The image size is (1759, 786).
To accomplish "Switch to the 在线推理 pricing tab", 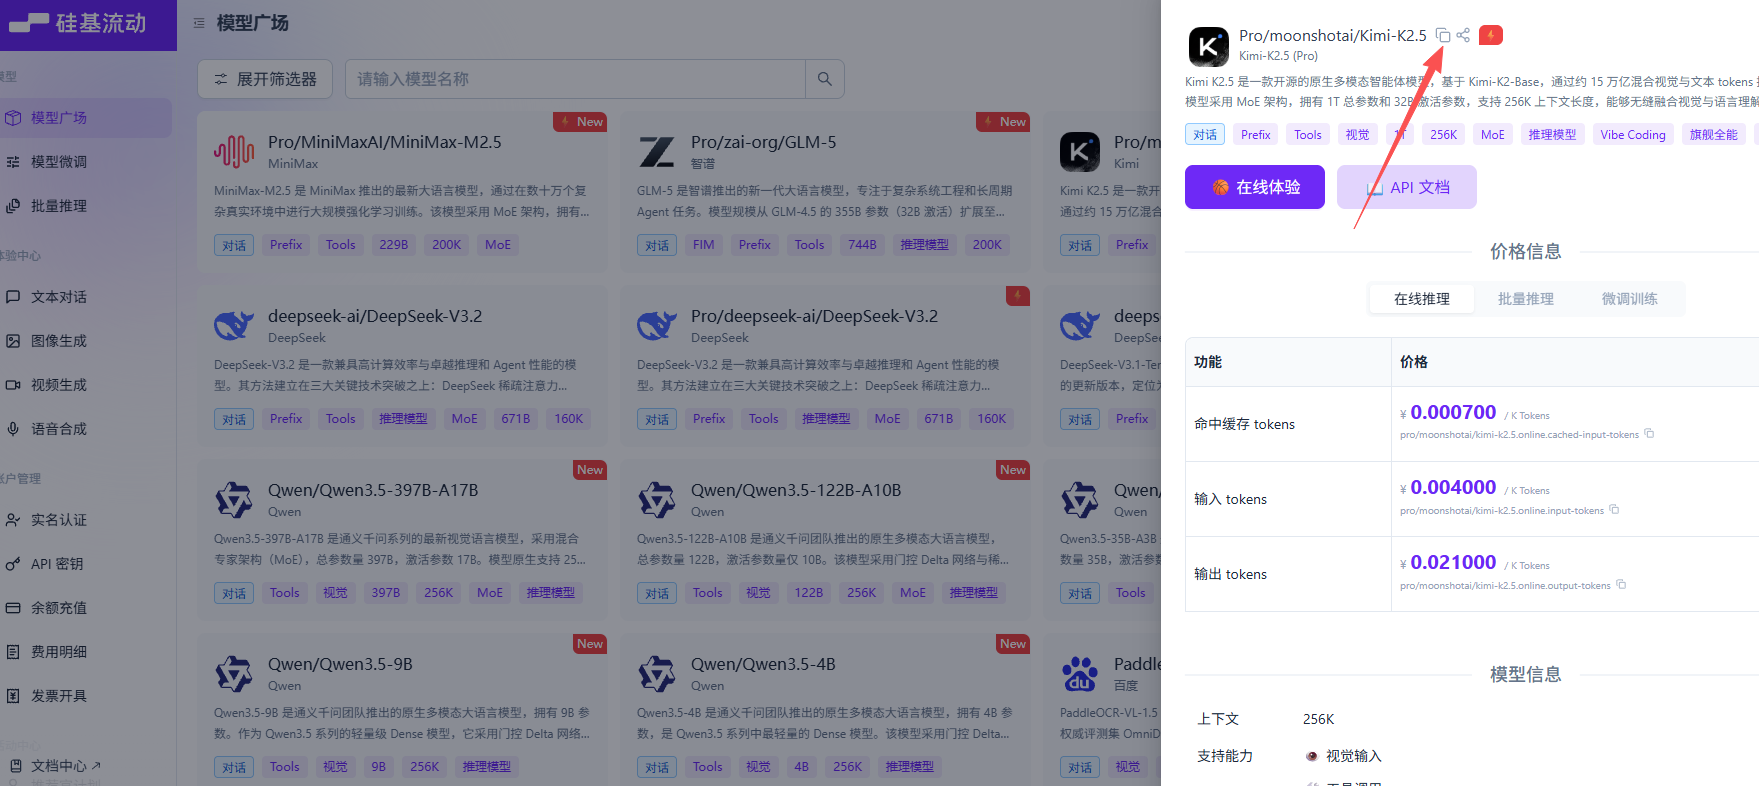I will pyautogui.click(x=1422, y=299).
